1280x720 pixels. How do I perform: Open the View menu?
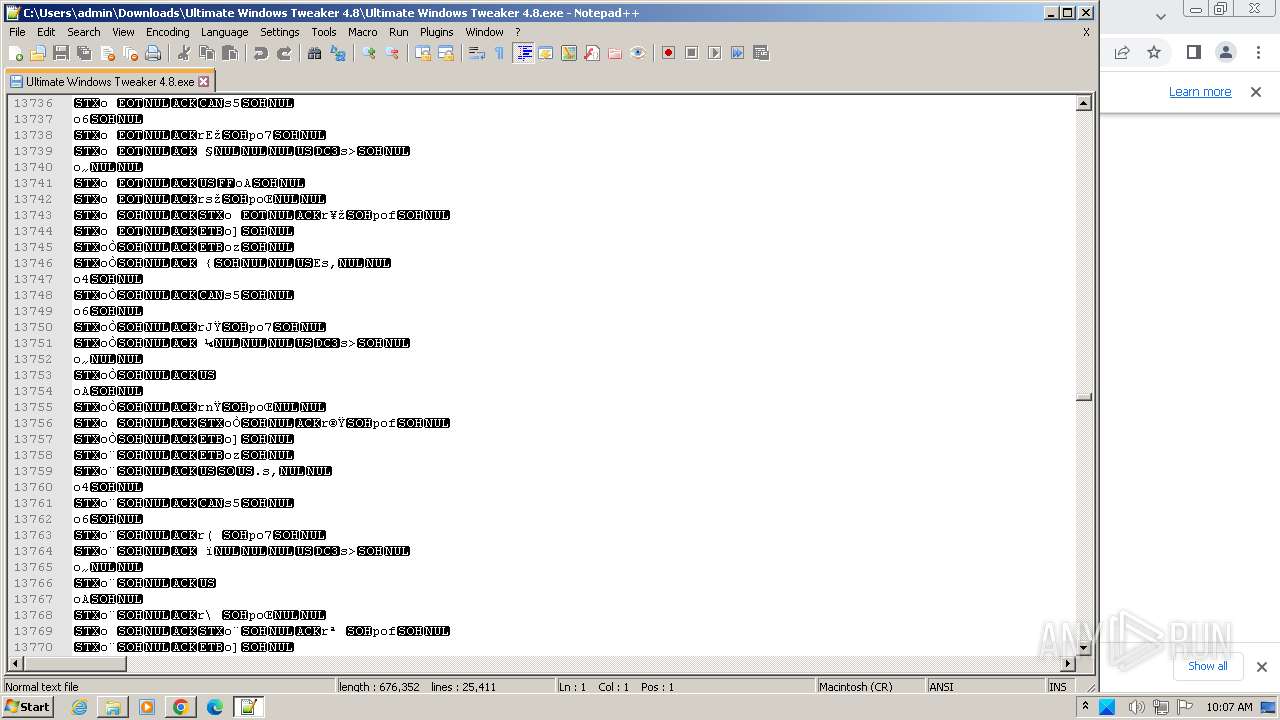tap(123, 32)
